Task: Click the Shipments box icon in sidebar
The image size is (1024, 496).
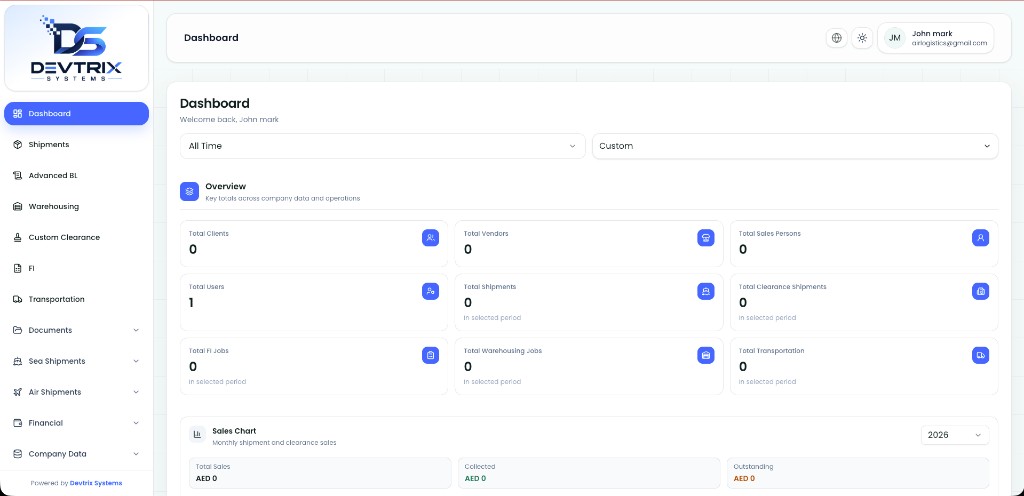Action: pos(18,144)
